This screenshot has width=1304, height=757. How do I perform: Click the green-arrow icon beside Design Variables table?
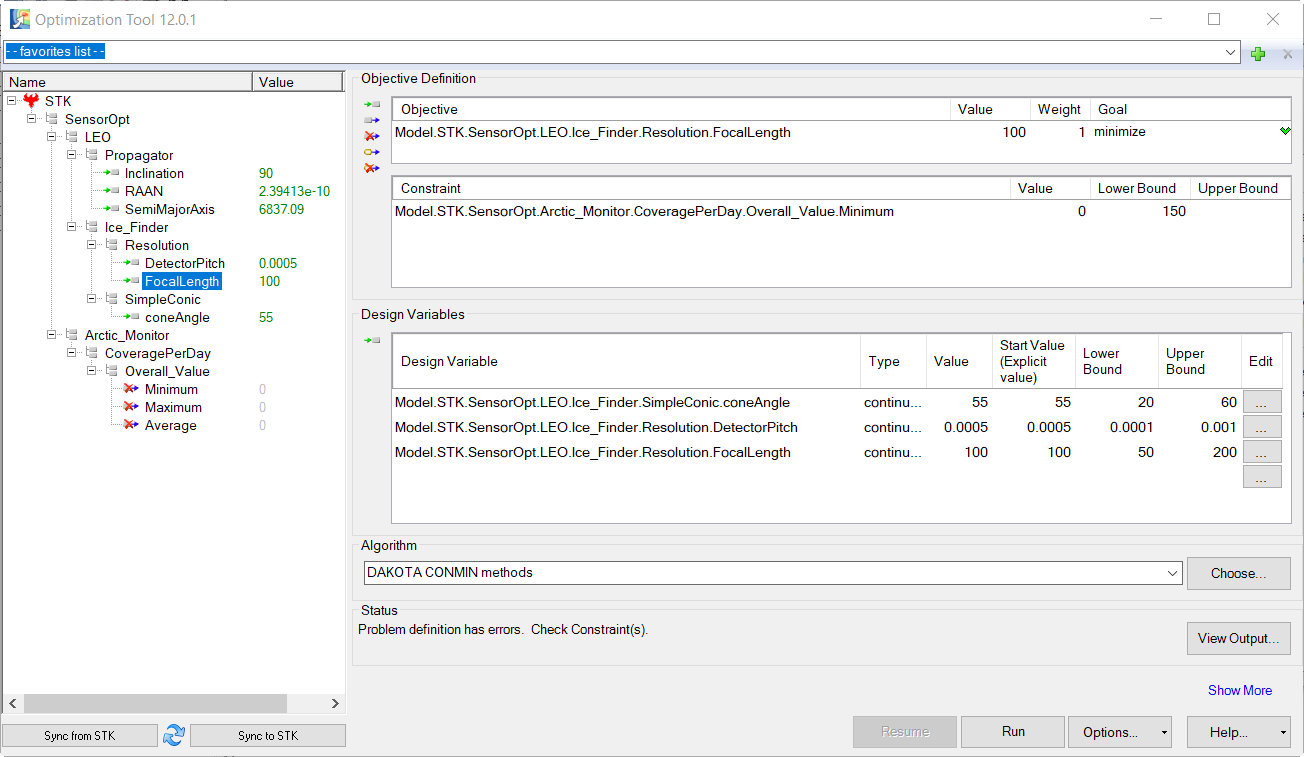(372, 341)
